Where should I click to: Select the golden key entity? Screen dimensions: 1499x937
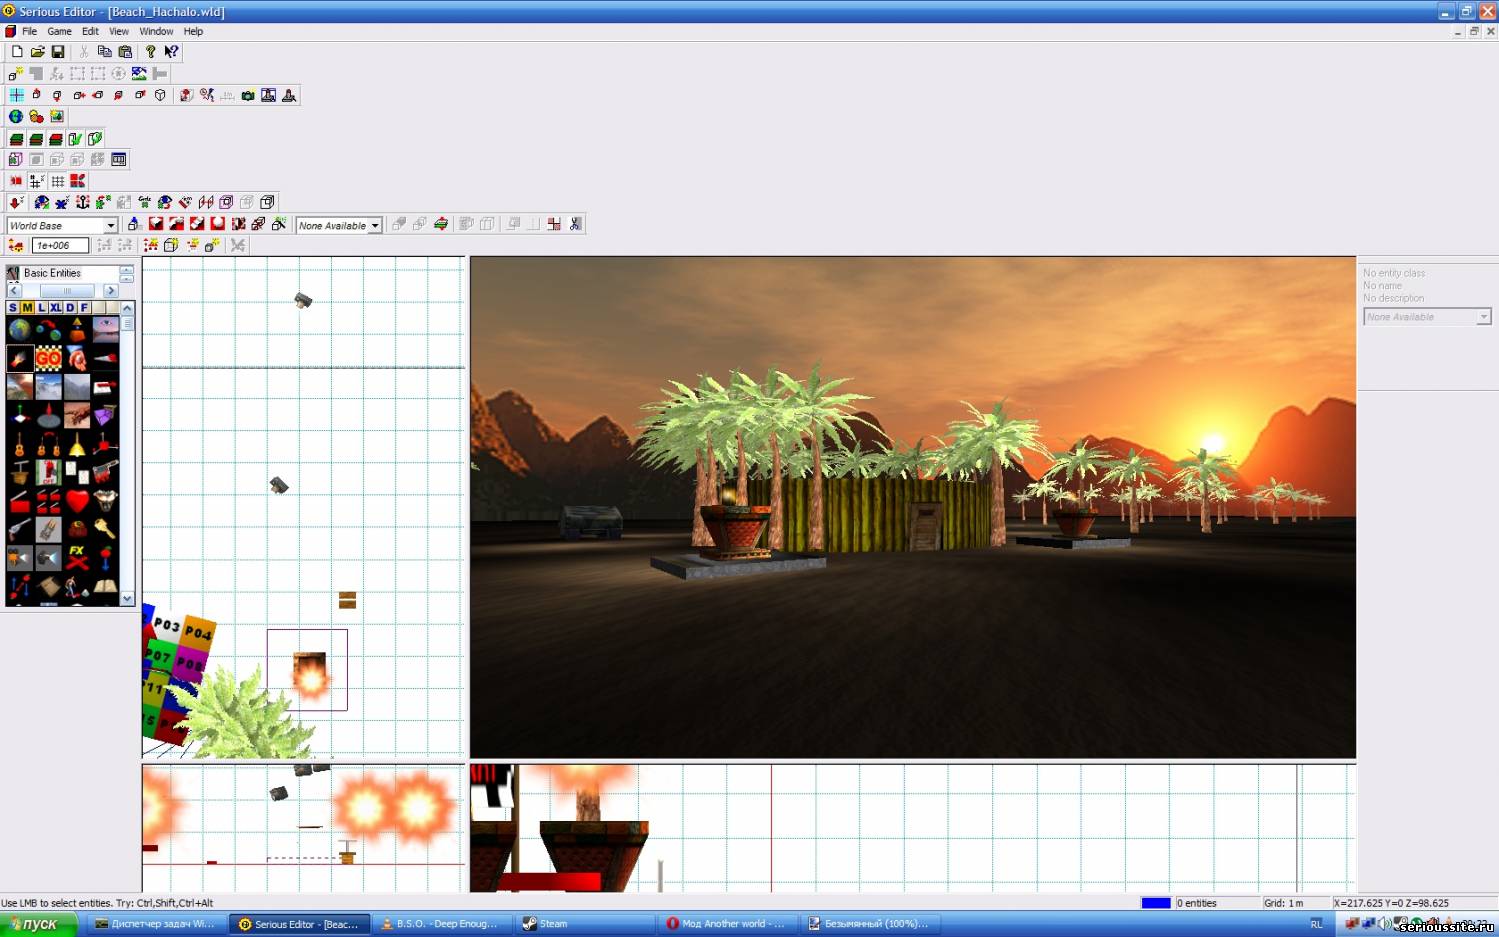105,529
